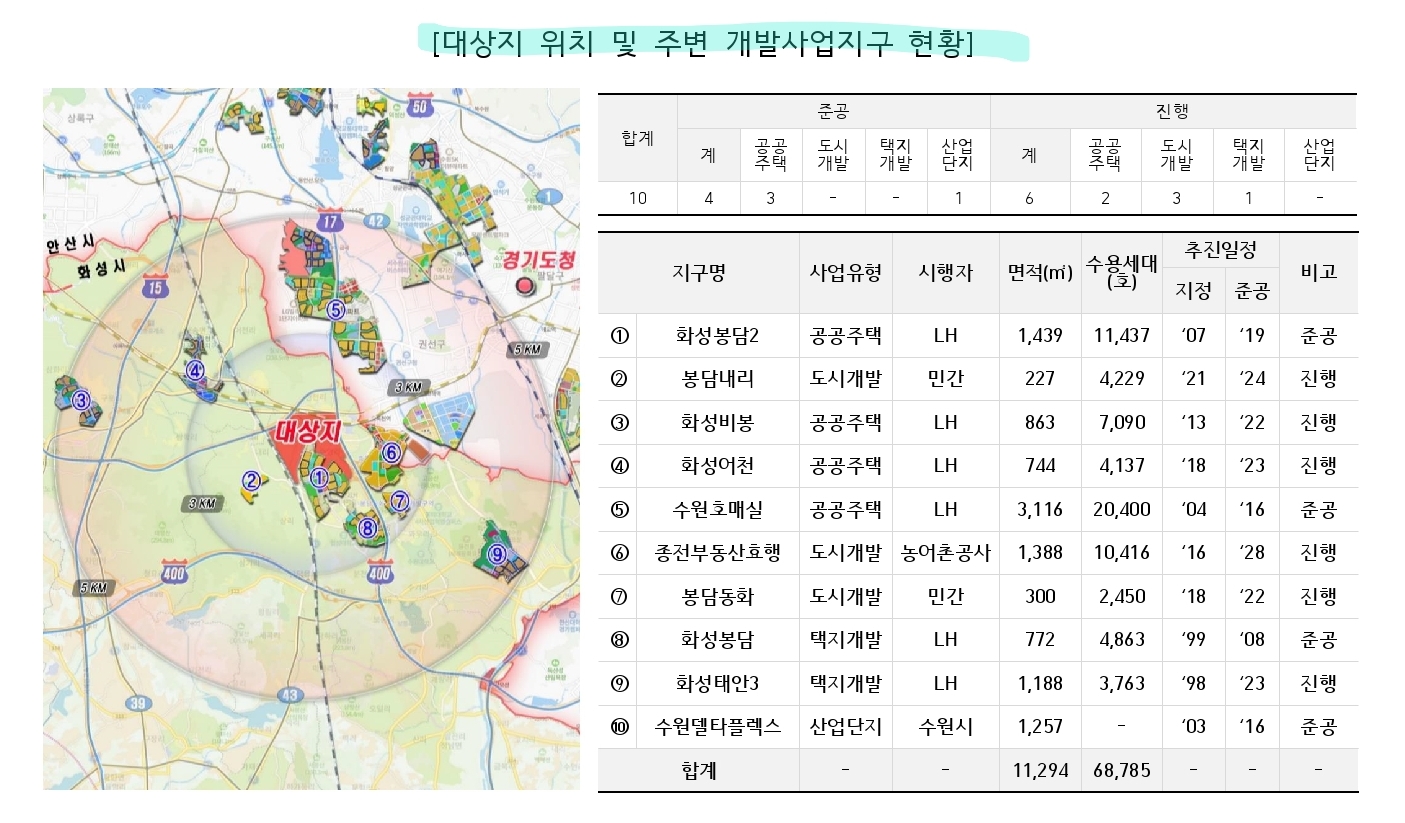Click the summary total value 10

[x=637, y=198]
